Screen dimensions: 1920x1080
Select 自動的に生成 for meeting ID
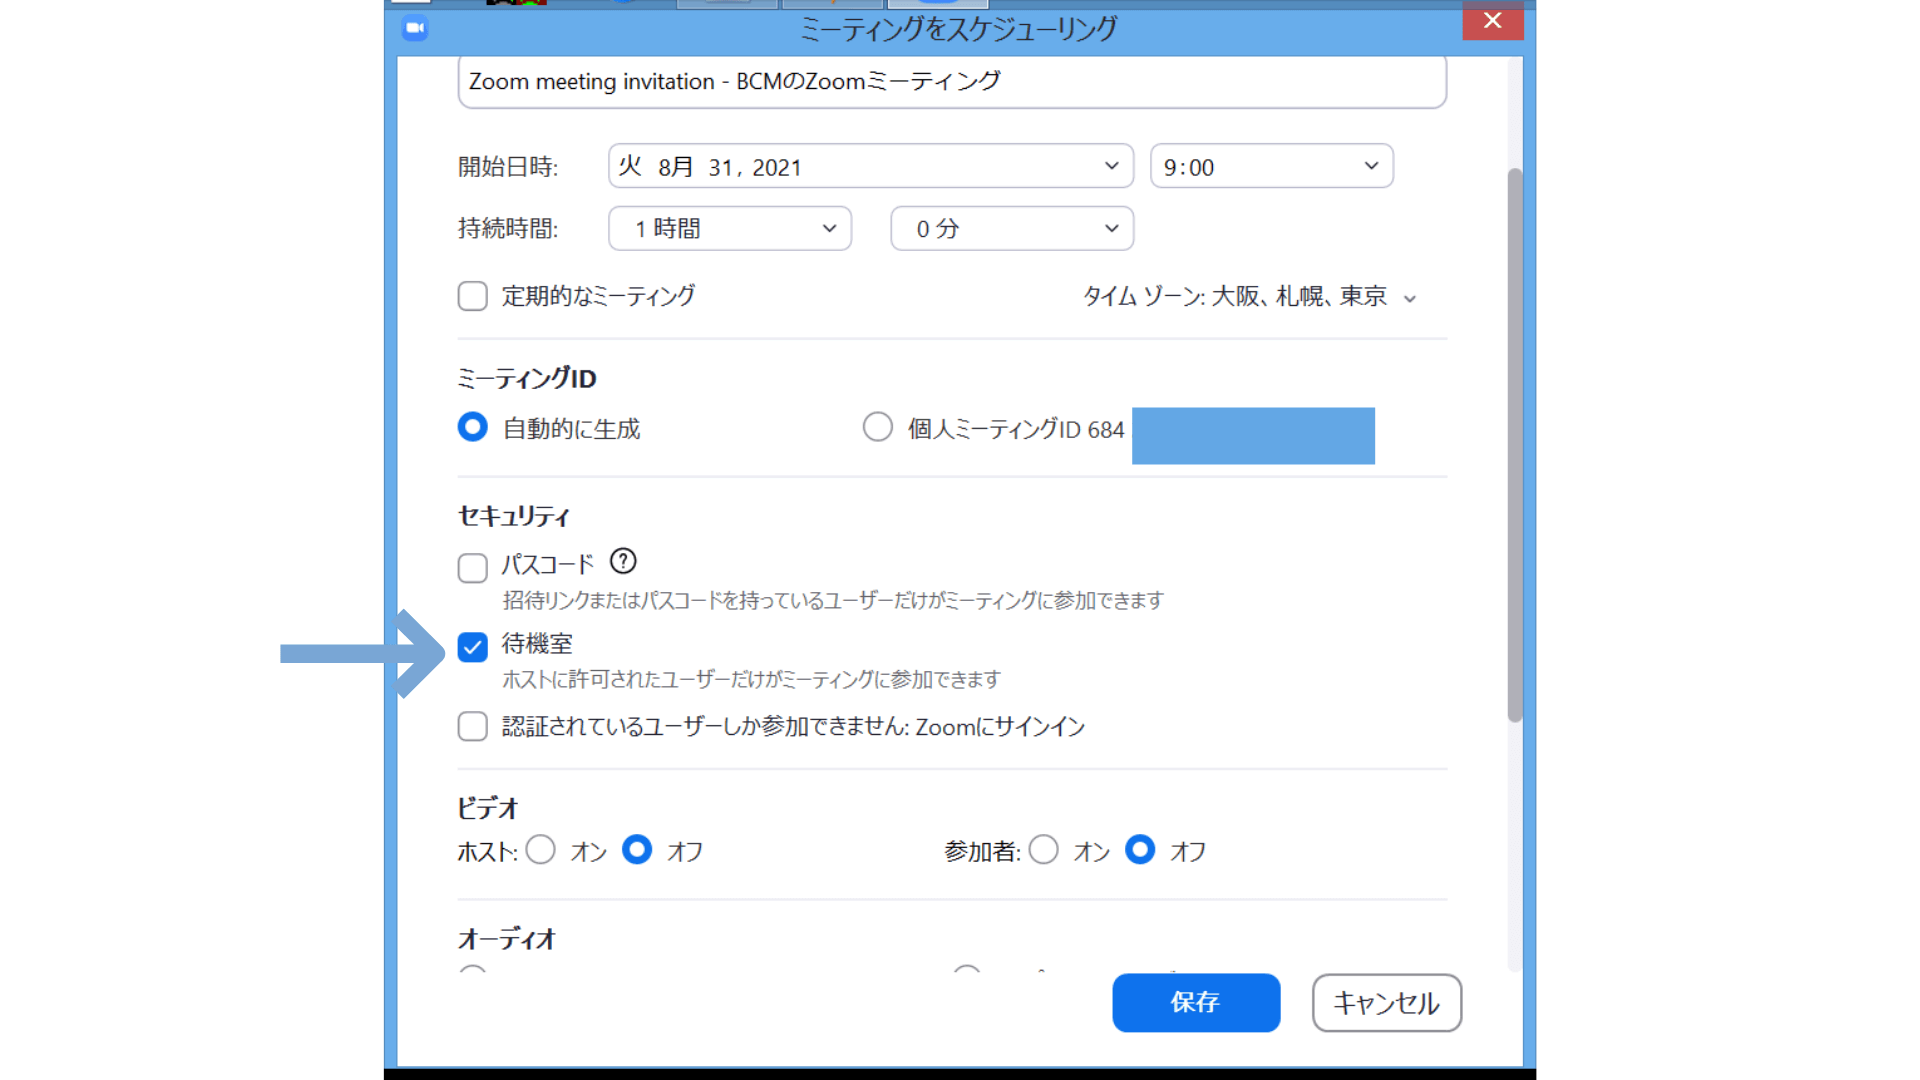471,427
